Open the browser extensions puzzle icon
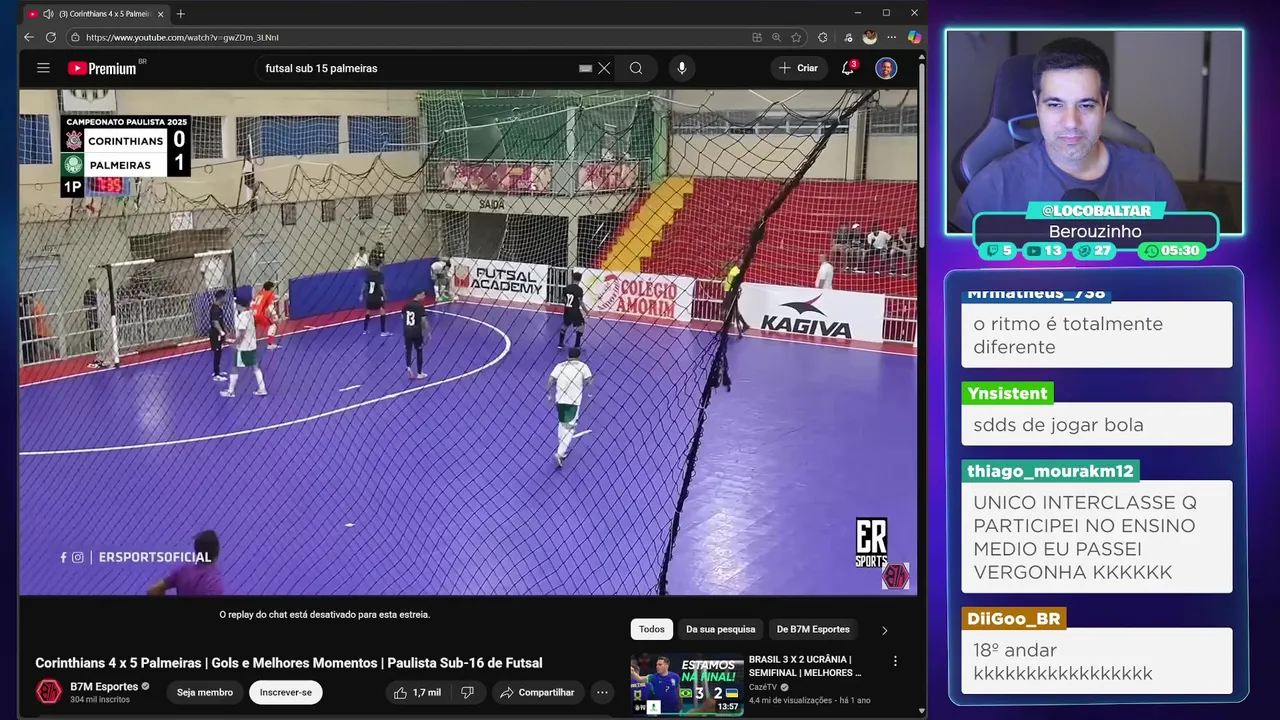 coord(823,37)
